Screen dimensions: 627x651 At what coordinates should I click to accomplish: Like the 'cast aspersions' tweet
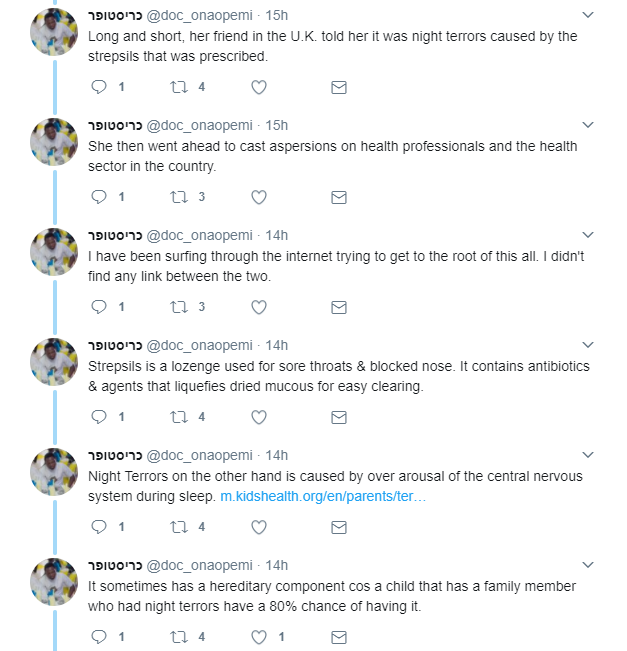point(259,197)
